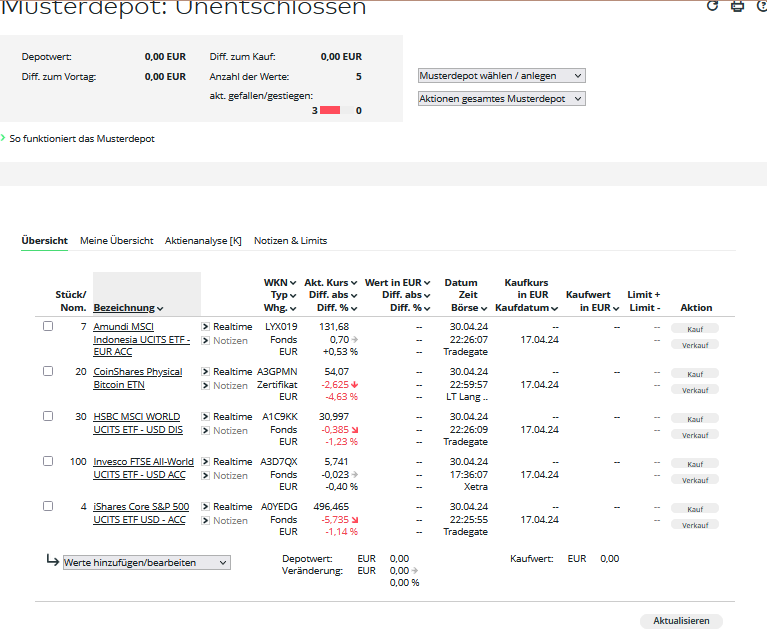Viewport: 767px width, 639px height.
Task: Switch to the Meine Übersicht tab
Action: (116, 241)
